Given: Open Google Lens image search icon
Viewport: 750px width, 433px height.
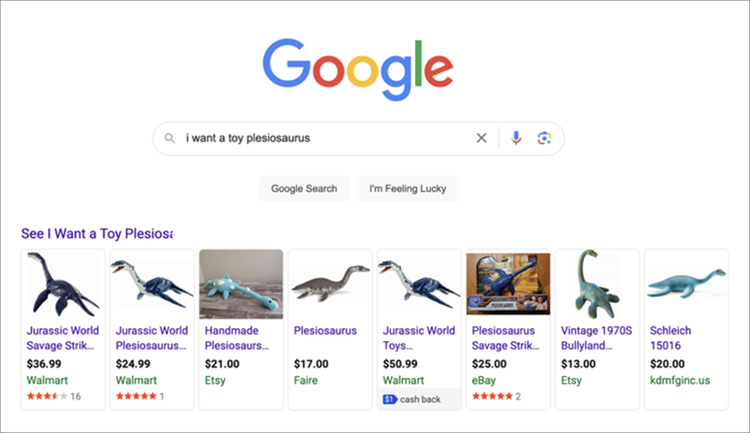Looking at the screenshot, I should coord(544,138).
